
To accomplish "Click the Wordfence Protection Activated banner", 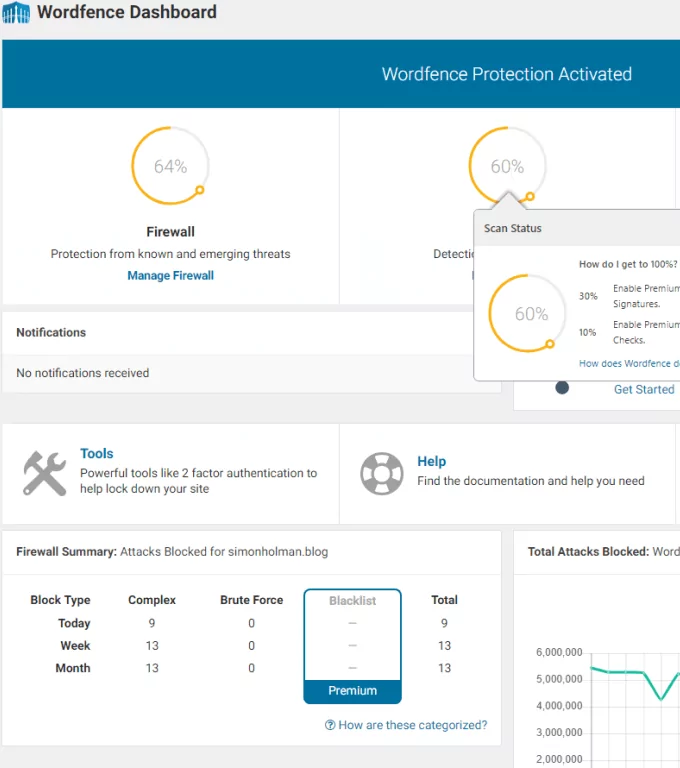I will click(x=506, y=74).
